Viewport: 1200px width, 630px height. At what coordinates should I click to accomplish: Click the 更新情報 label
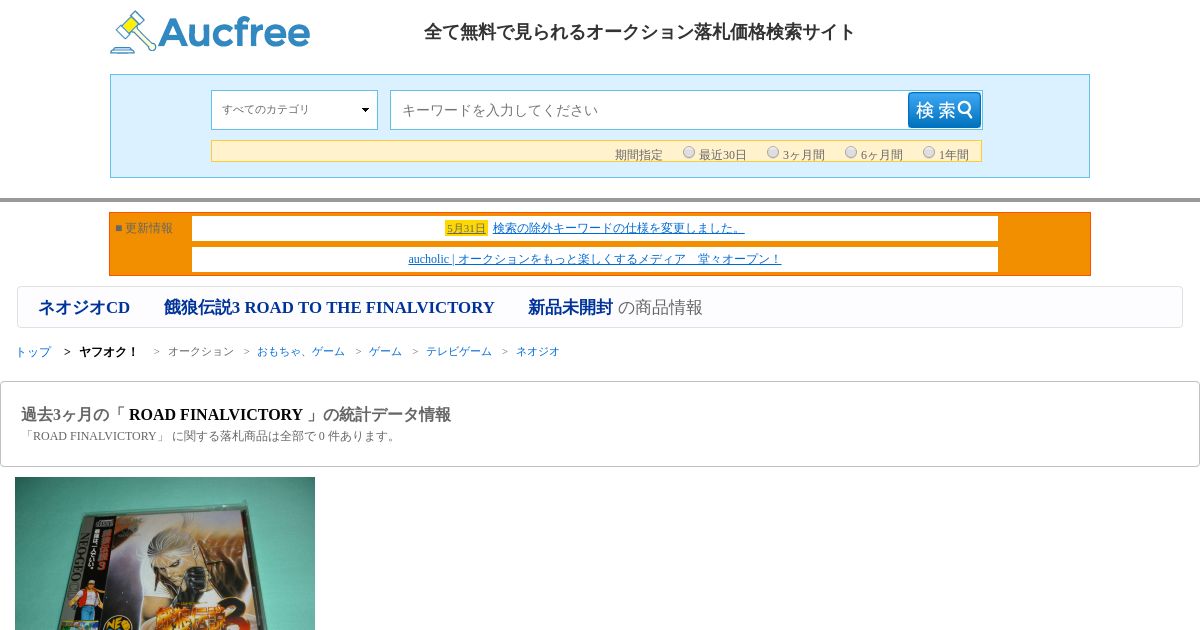coord(144,228)
